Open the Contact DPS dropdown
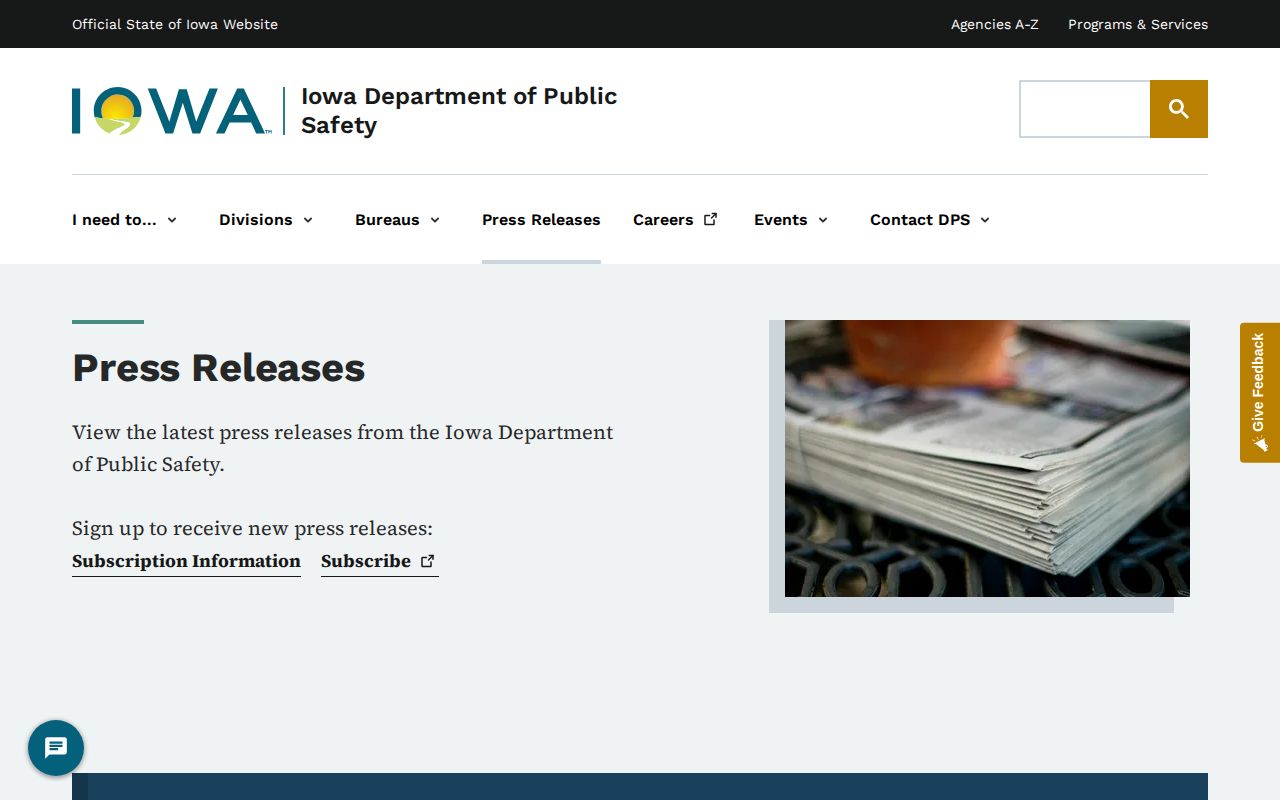The image size is (1280, 800). click(930, 220)
